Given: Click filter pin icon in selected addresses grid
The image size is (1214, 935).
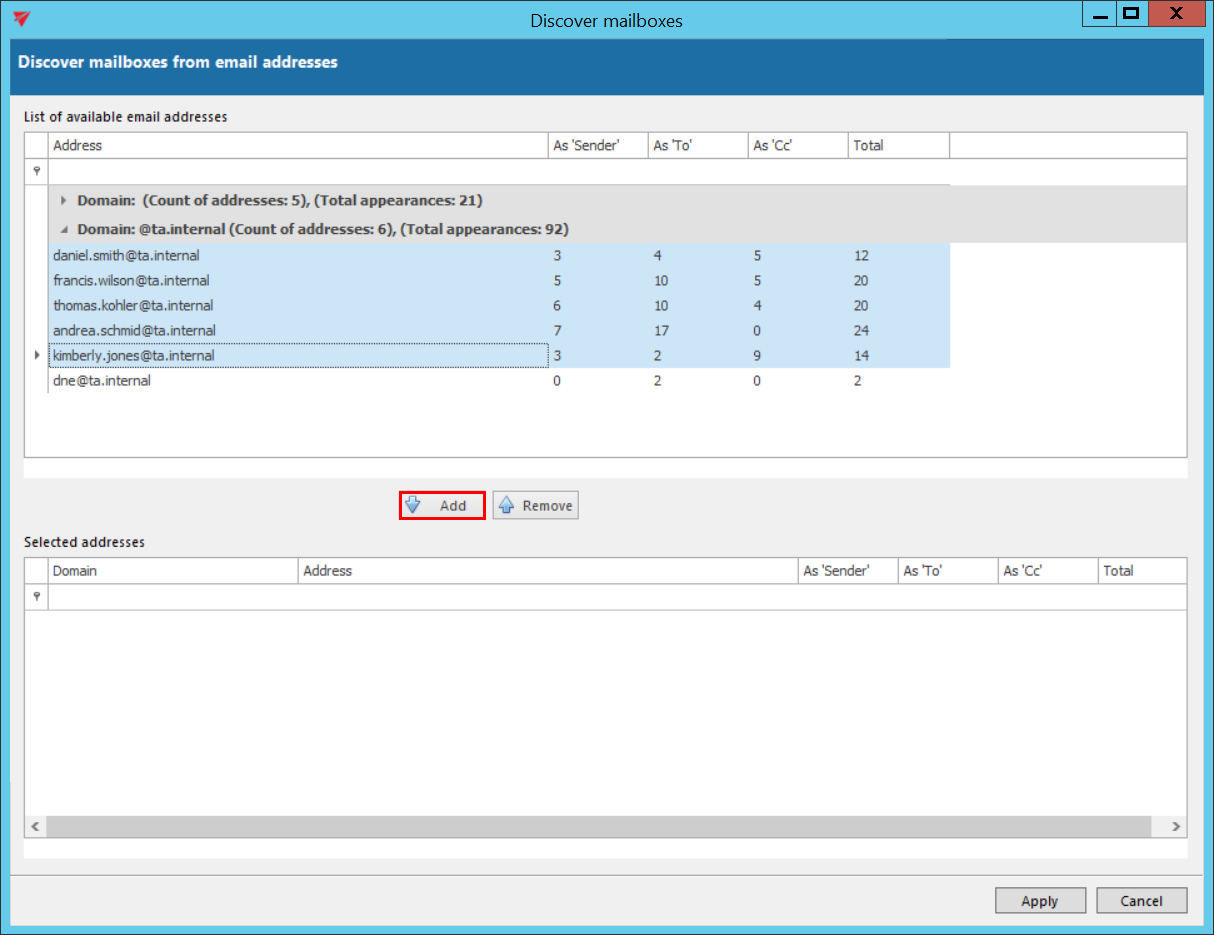Looking at the screenshot, I should (37, 597).
